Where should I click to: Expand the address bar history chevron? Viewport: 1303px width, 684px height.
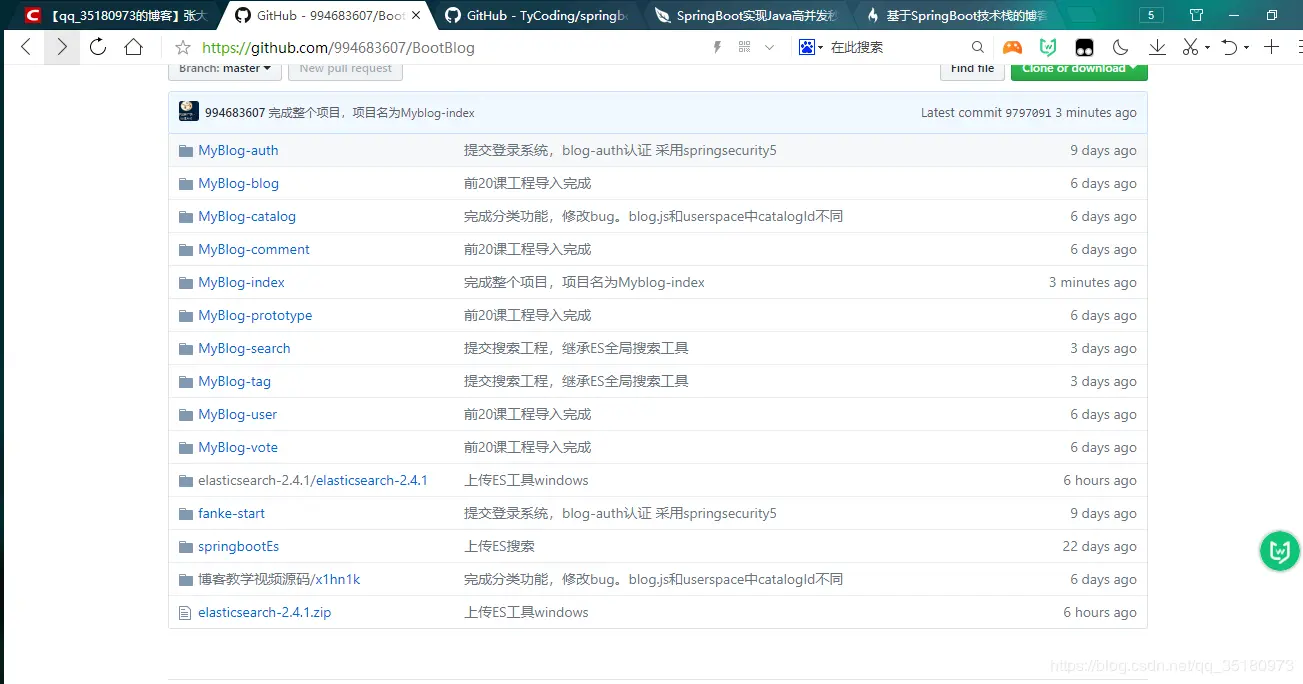click(769, 47)
